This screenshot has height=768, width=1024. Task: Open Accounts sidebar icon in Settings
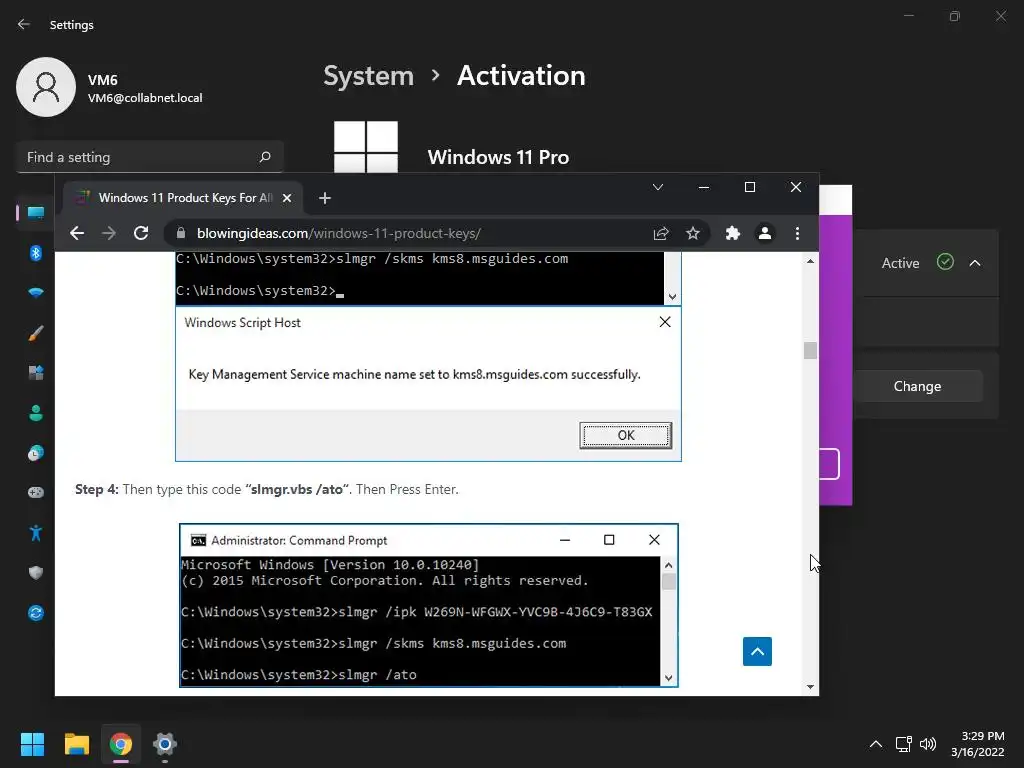(36, 413)
